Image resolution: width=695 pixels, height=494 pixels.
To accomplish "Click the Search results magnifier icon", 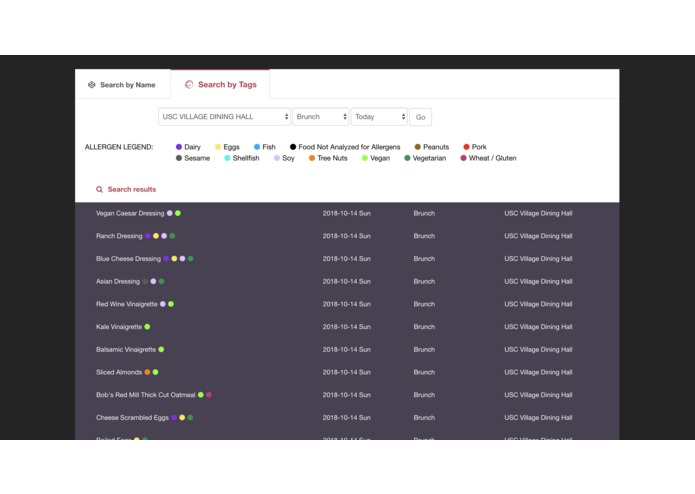I will [x=99, y=190].
